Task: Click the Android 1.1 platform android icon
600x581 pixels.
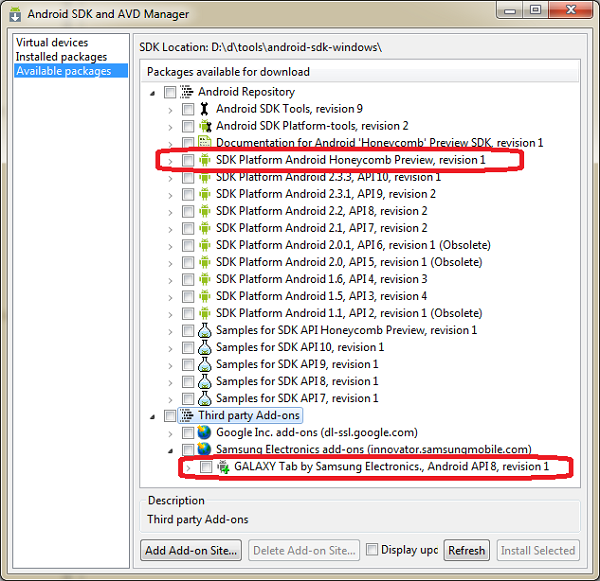Action: pos(205,313)
